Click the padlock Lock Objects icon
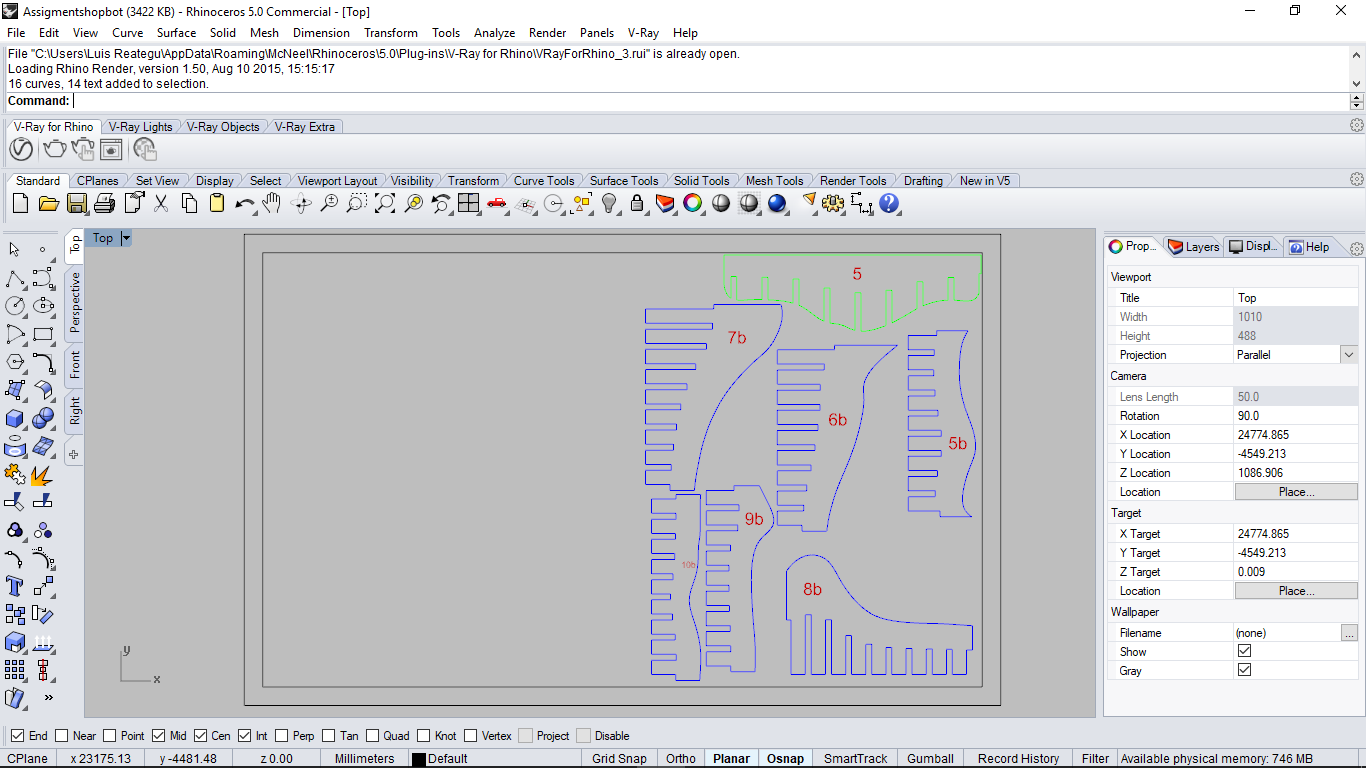 coord(637,204)
